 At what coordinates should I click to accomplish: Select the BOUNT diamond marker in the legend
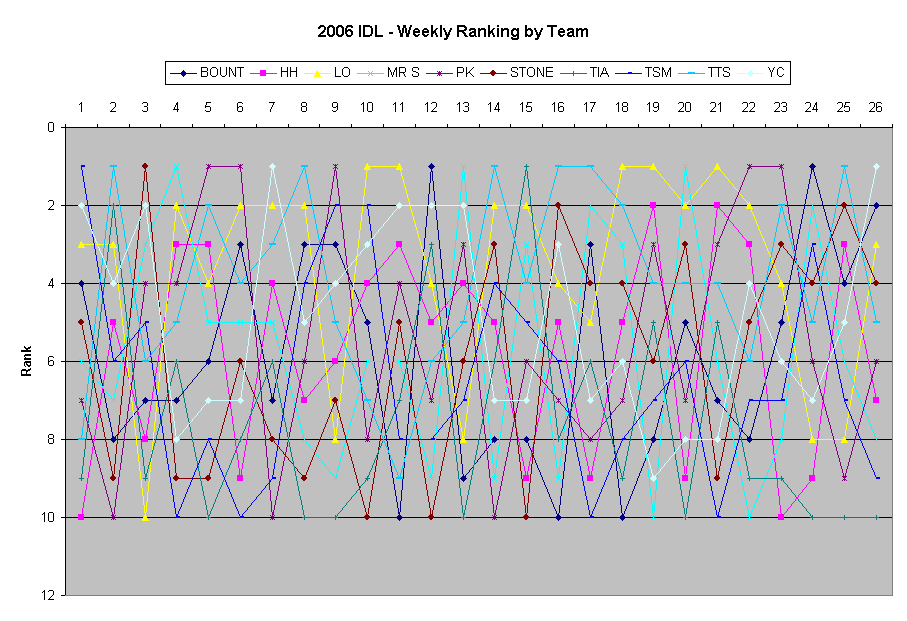[181, 72]
